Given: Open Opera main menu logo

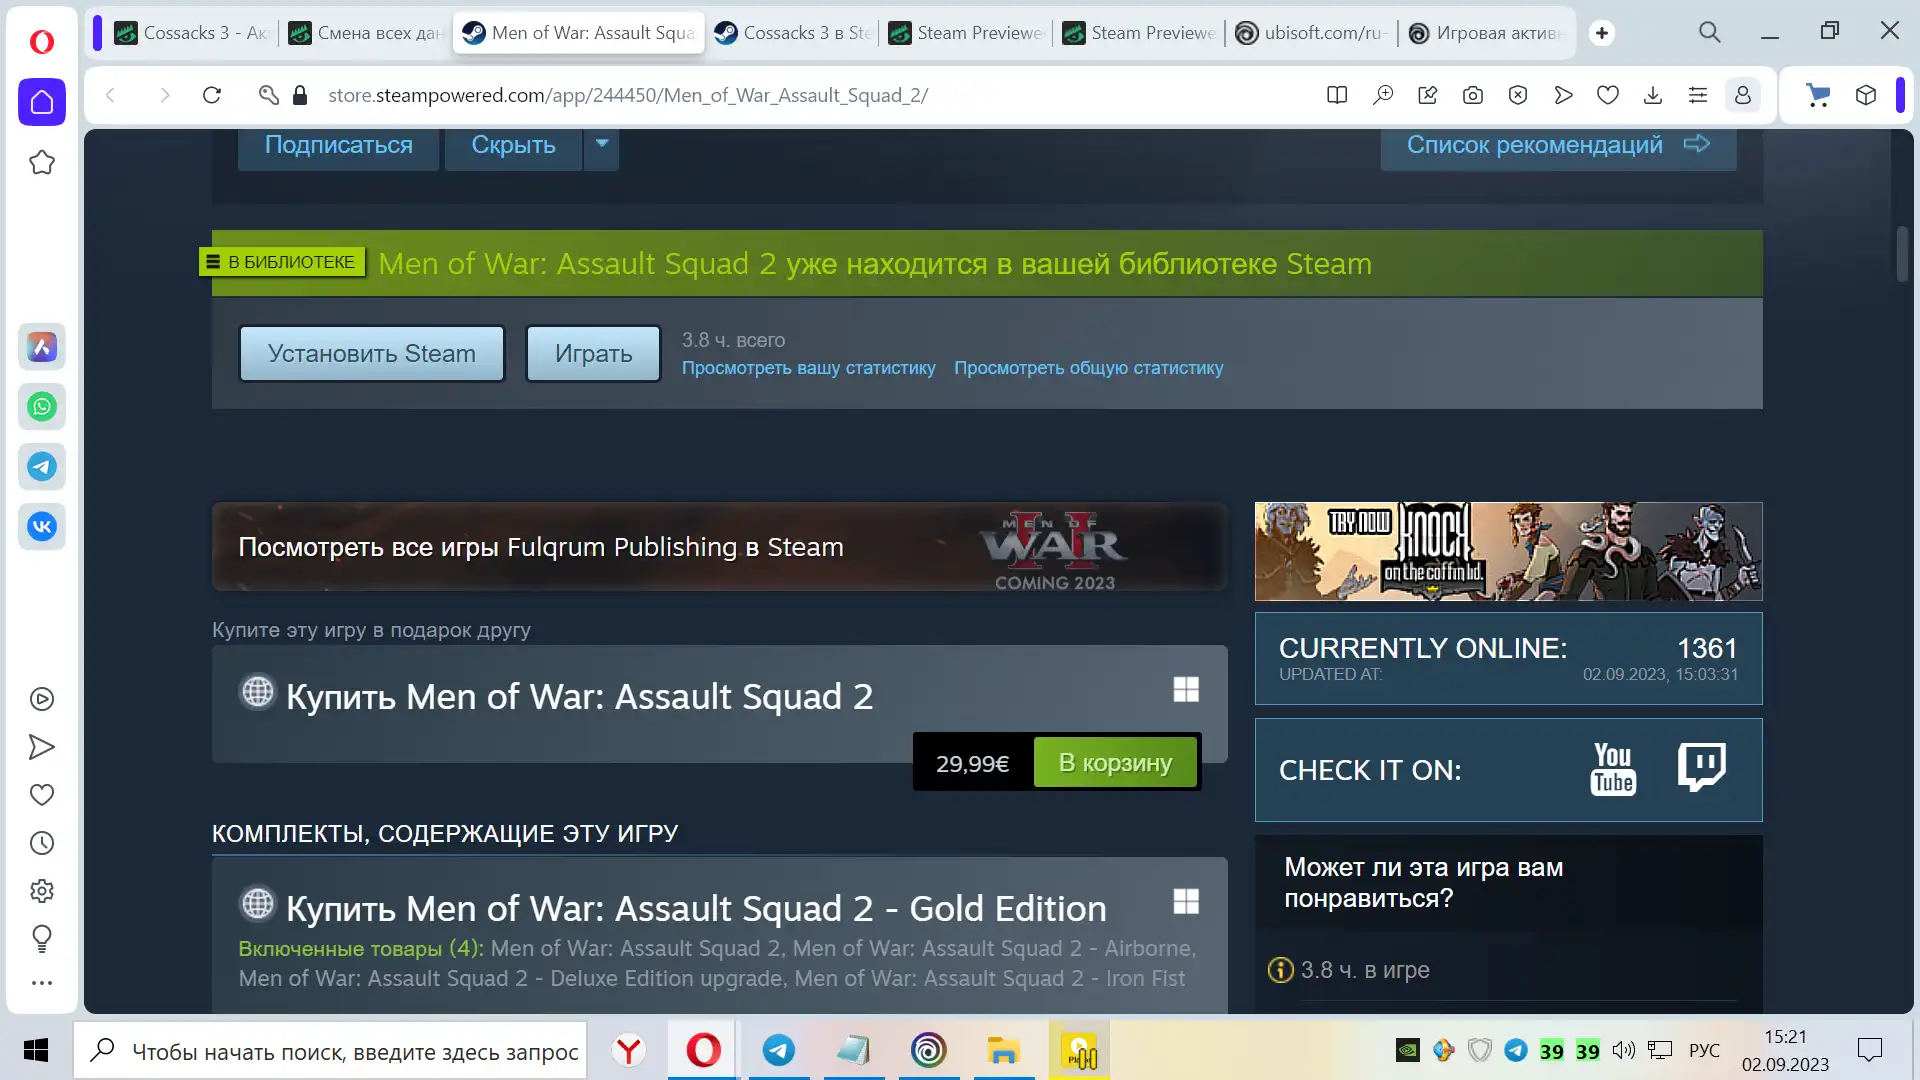Looking at the screenshot, I should point(41,41).
